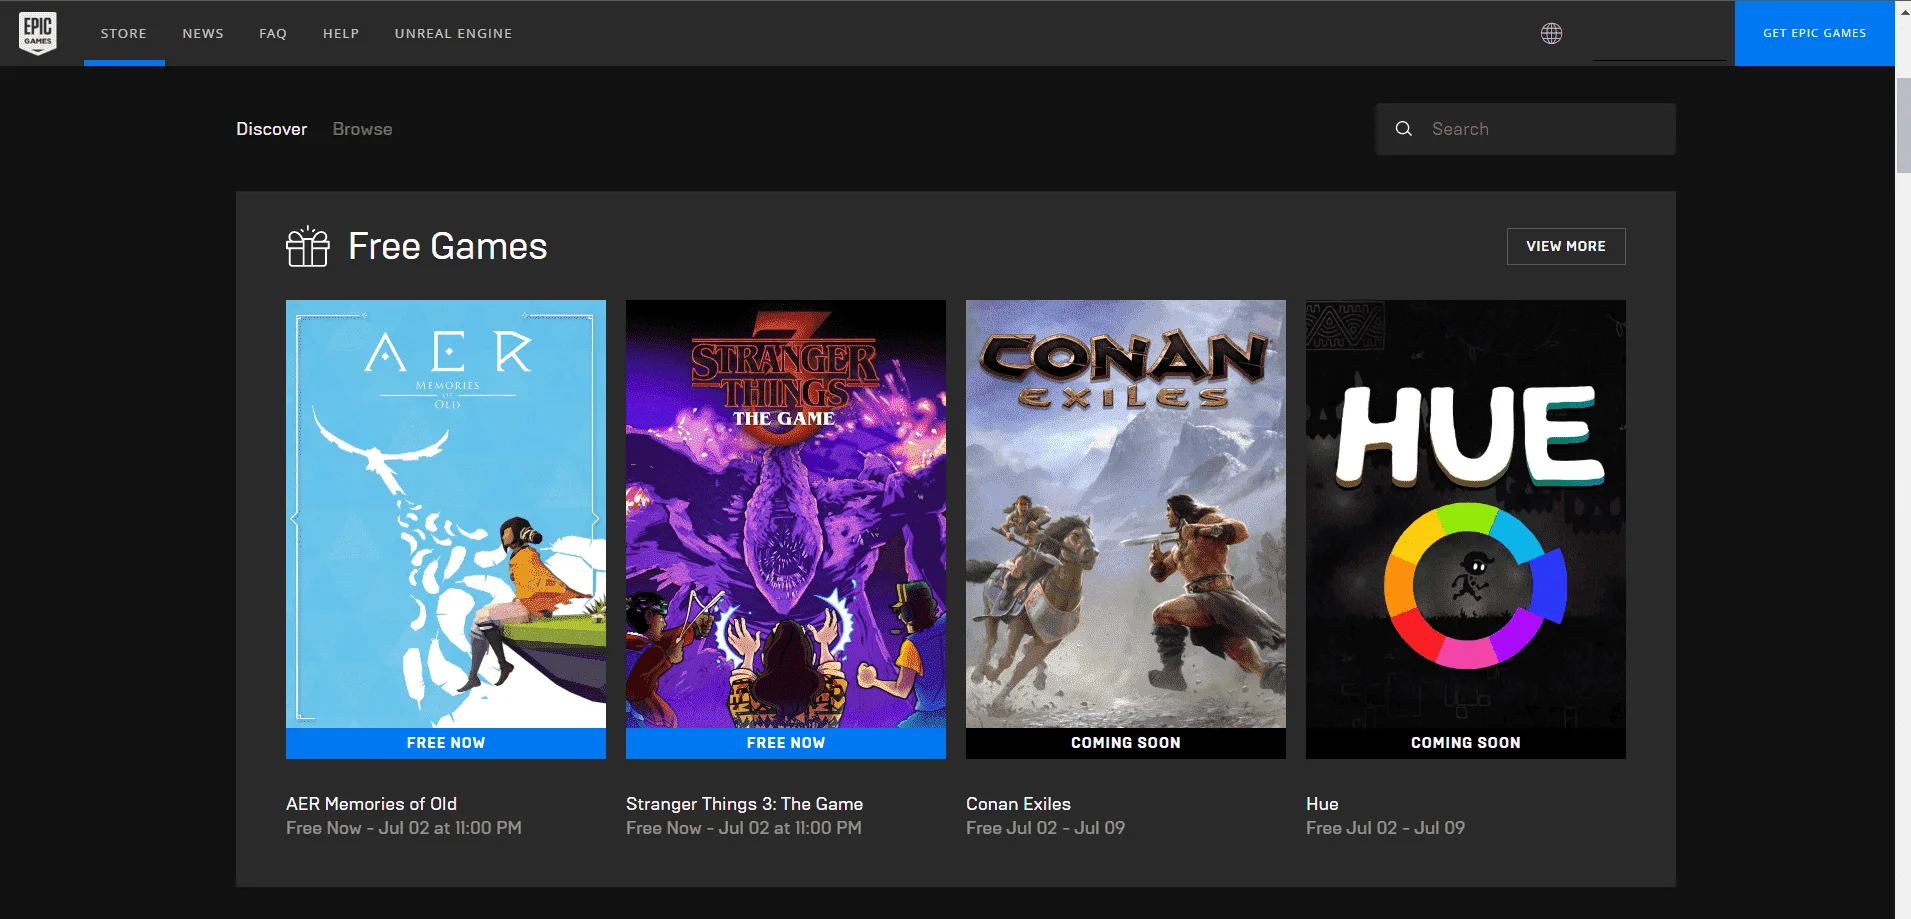Click Hue's 'Free Jul 02 - Jul 09' text
The height and width of the screenshot is (919, 1911).
pyautogui.click(x=1385, y=828)
